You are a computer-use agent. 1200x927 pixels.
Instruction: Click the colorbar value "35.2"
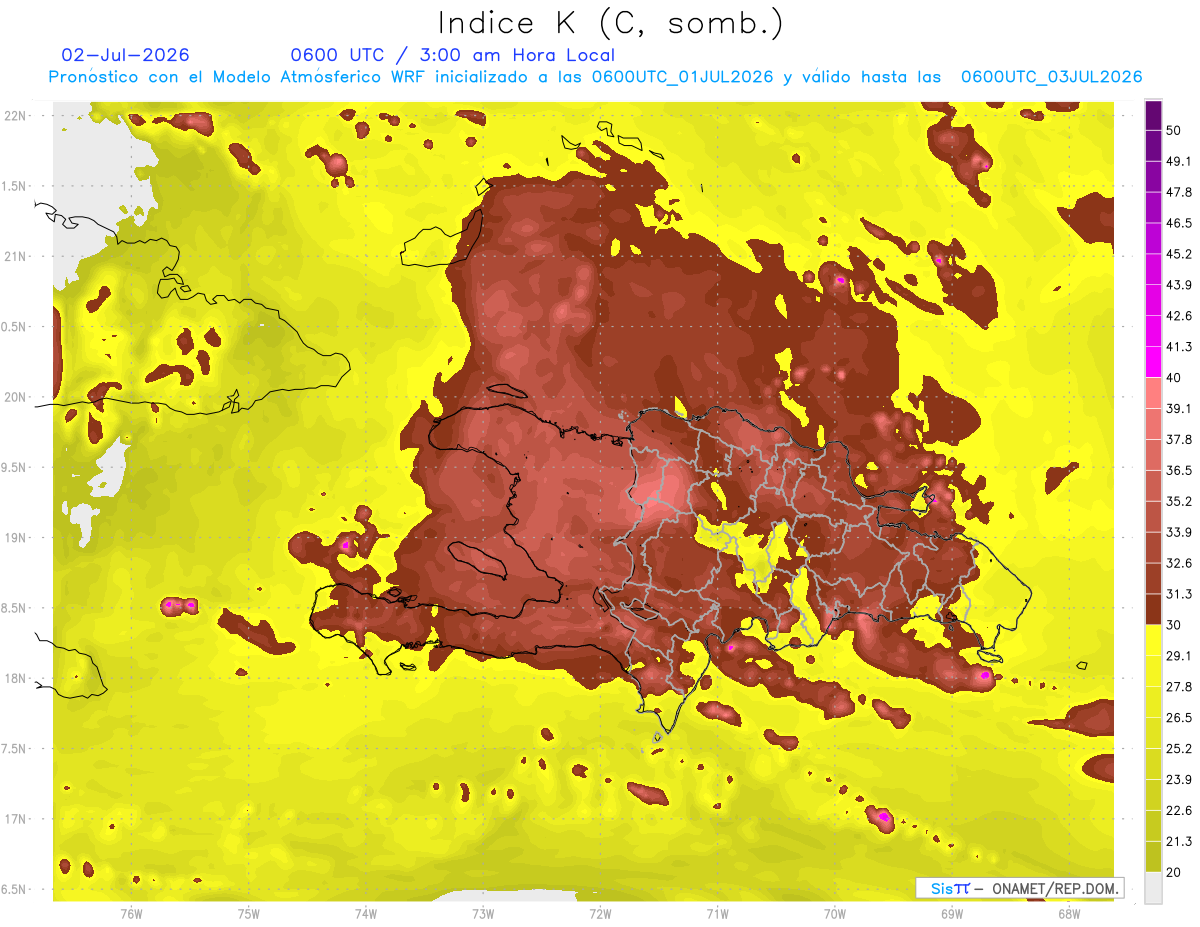pyautogui.click(x=1178, y=501)
